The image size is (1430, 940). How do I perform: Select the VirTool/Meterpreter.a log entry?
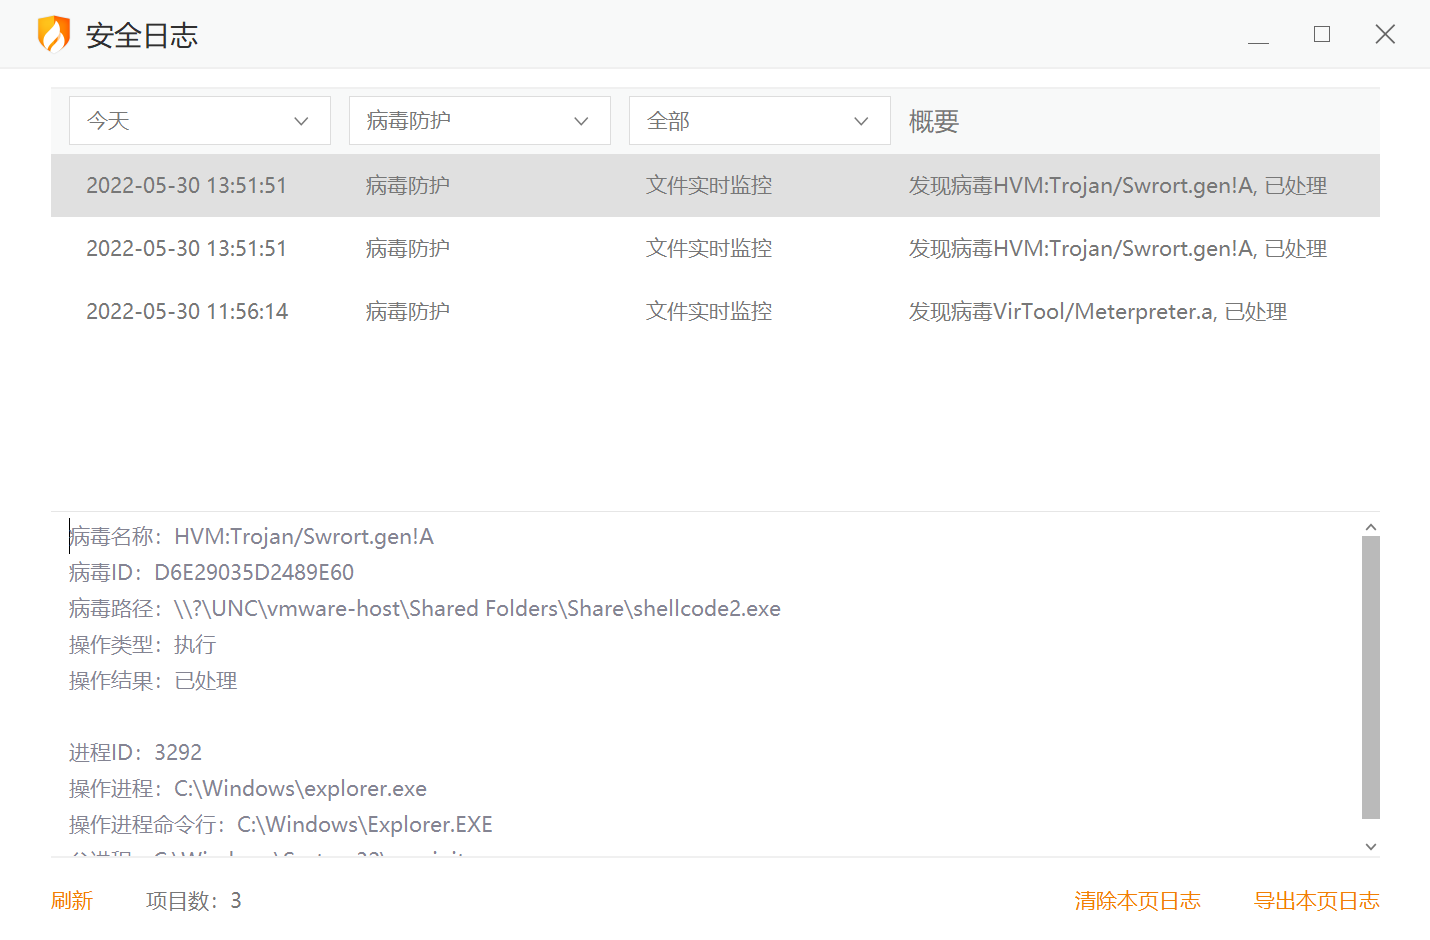pos(715,312)
